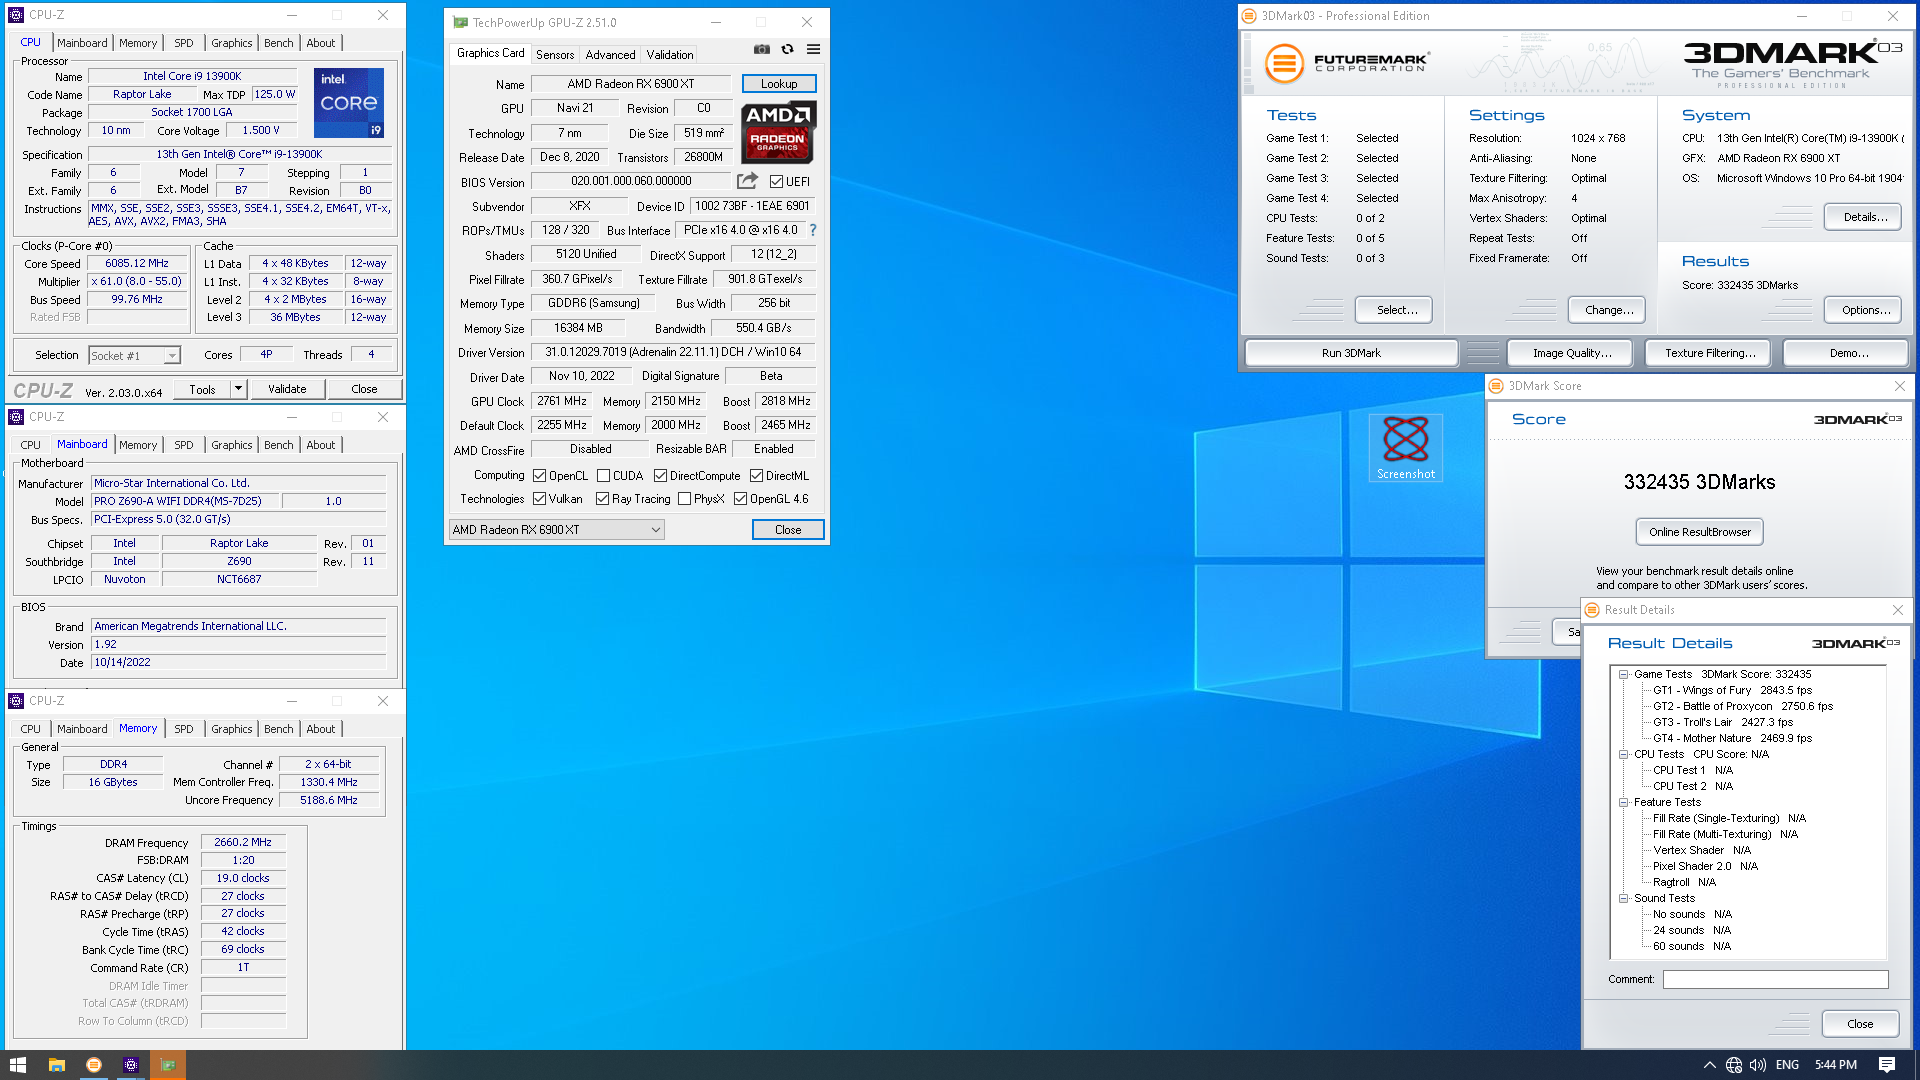This screenshot has height=1080, width=1920.
Task: Click the Change... button under Settings
Action: pos(1609,310)
